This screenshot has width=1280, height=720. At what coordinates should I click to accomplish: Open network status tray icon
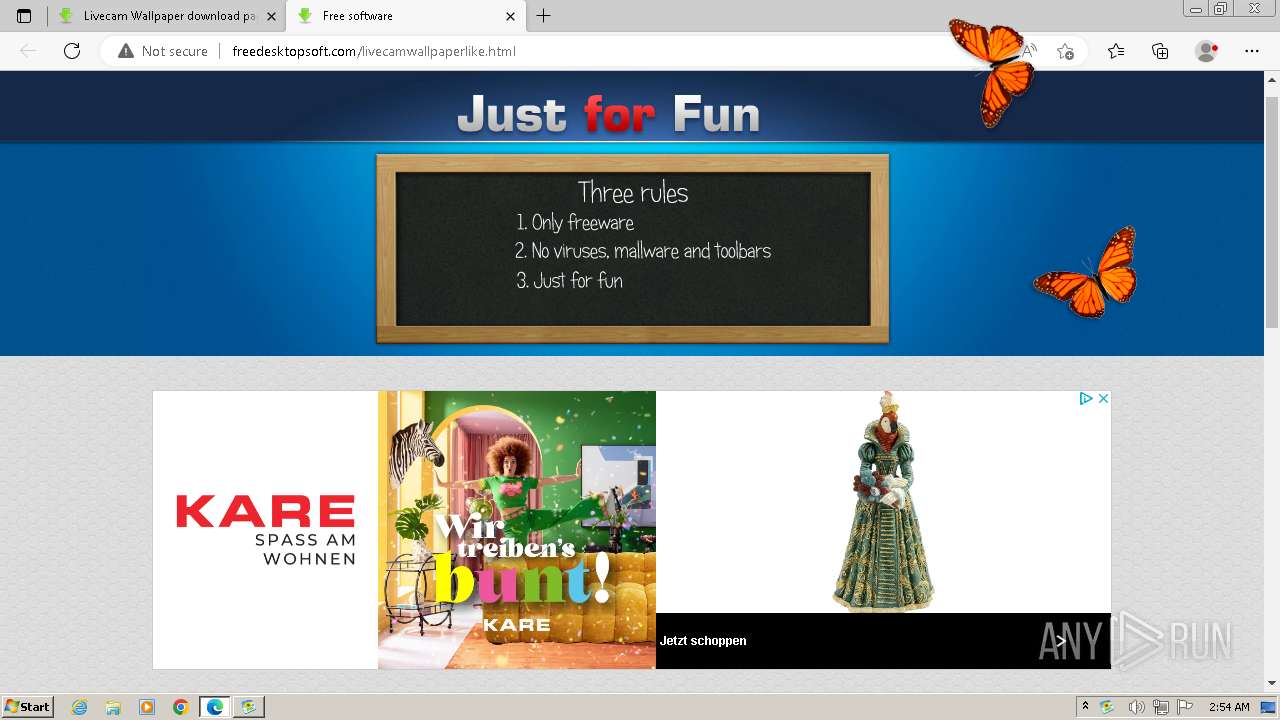(x=1161, y=707)
